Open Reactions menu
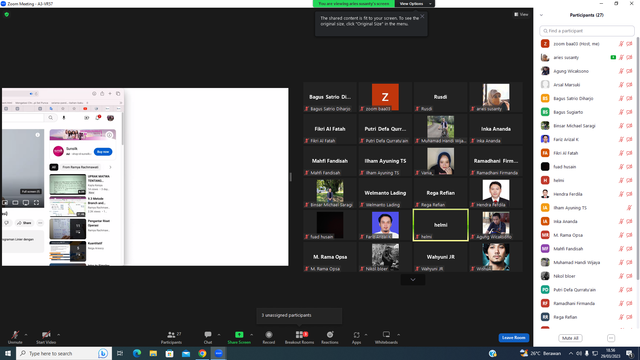 (330, 337)
